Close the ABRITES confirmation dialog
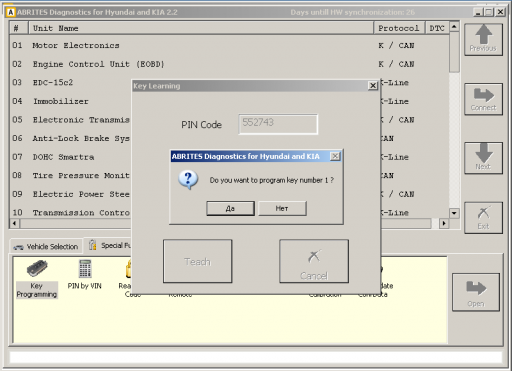Screen dimensions: 512x371 tap(335, 156)
